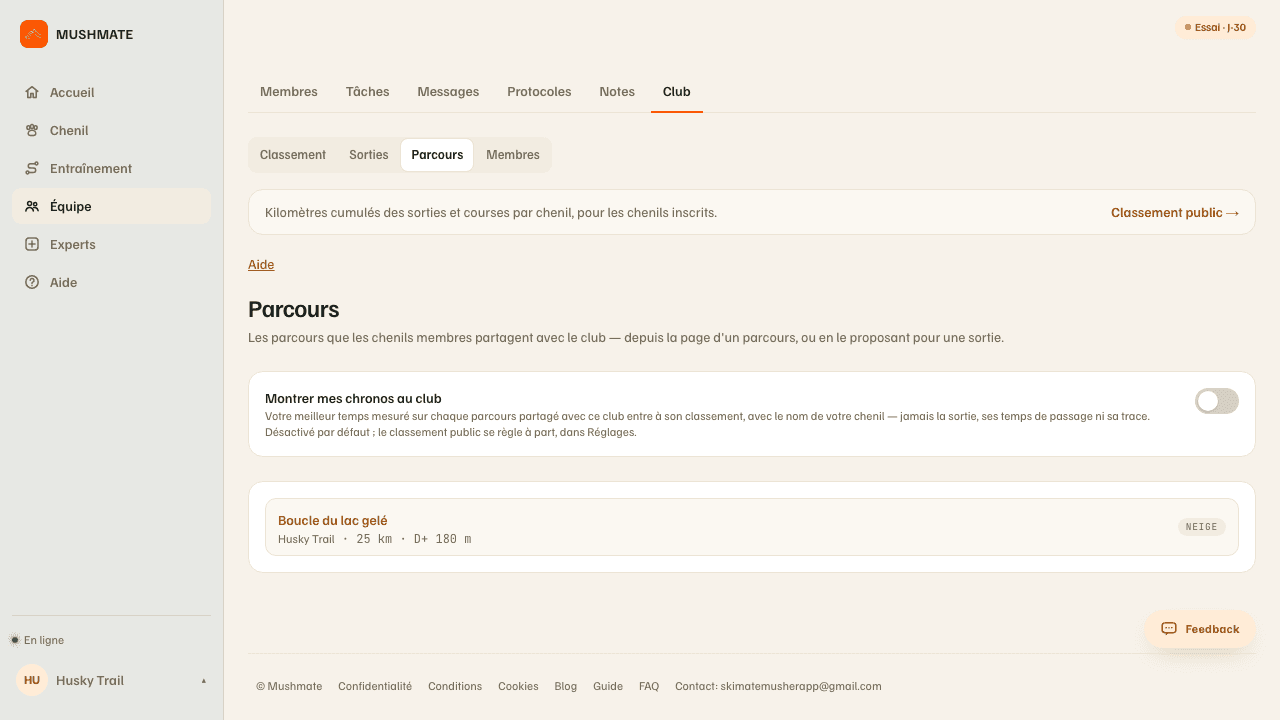Click the HU avatar circle
This screenshot has height=720, width=1280.
click(x=32, y=680)
